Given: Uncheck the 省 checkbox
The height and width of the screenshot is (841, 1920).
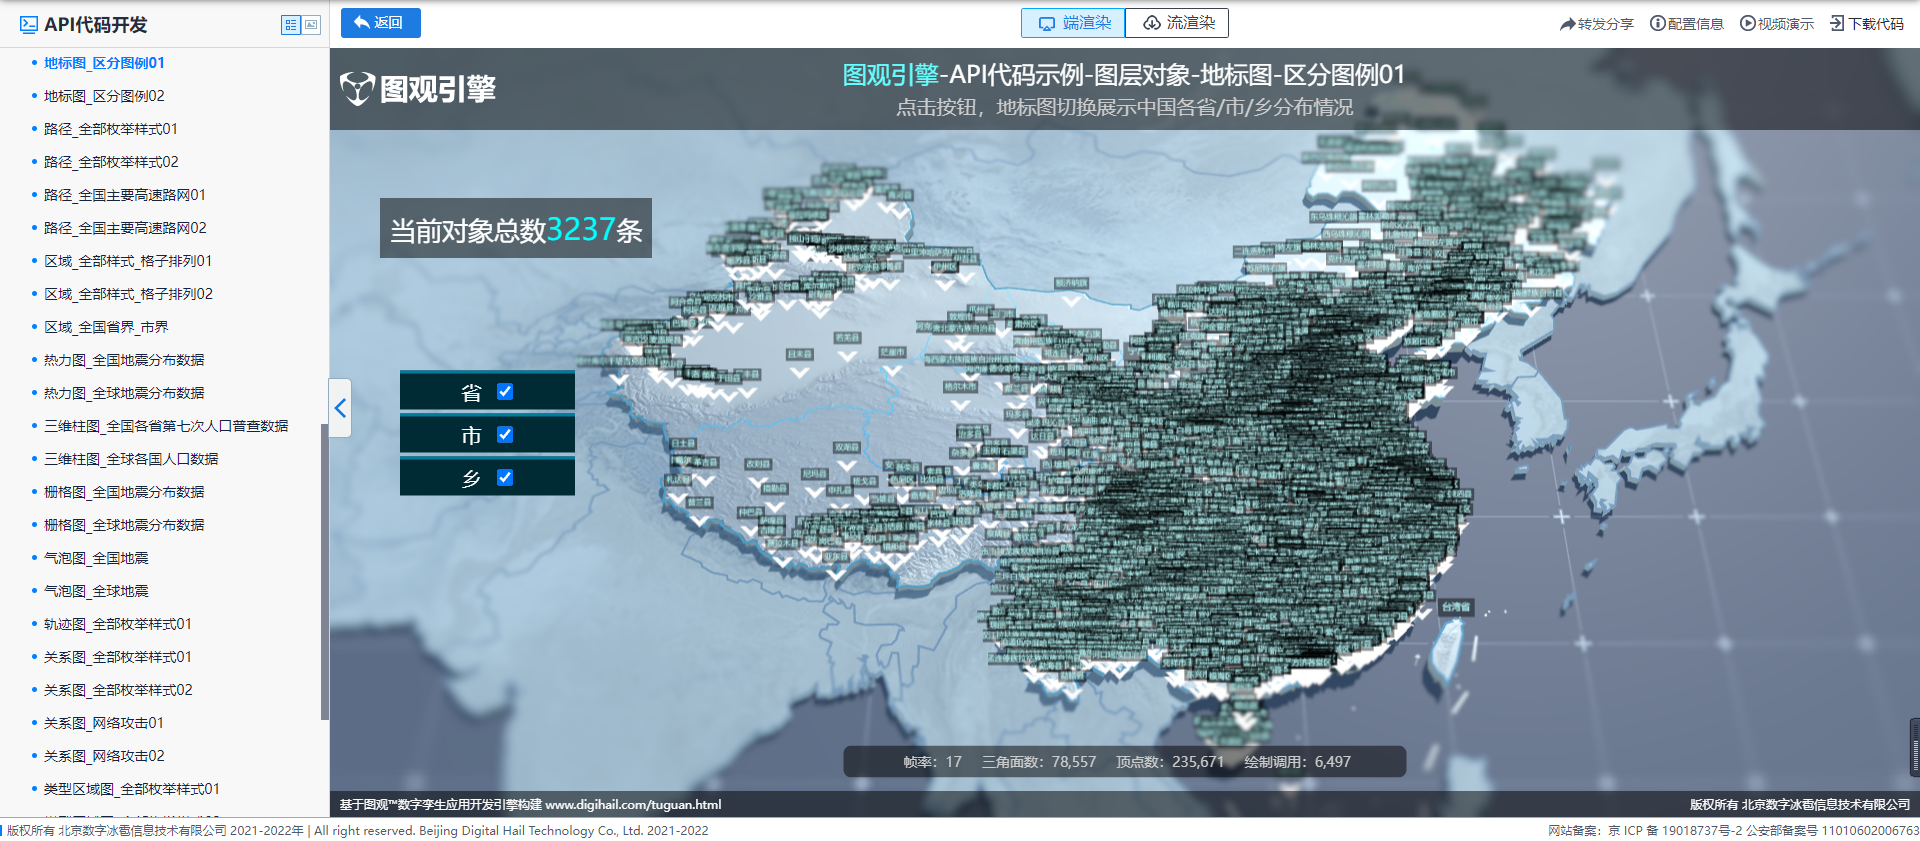Looking at the screenshot, I should point(505,392).
